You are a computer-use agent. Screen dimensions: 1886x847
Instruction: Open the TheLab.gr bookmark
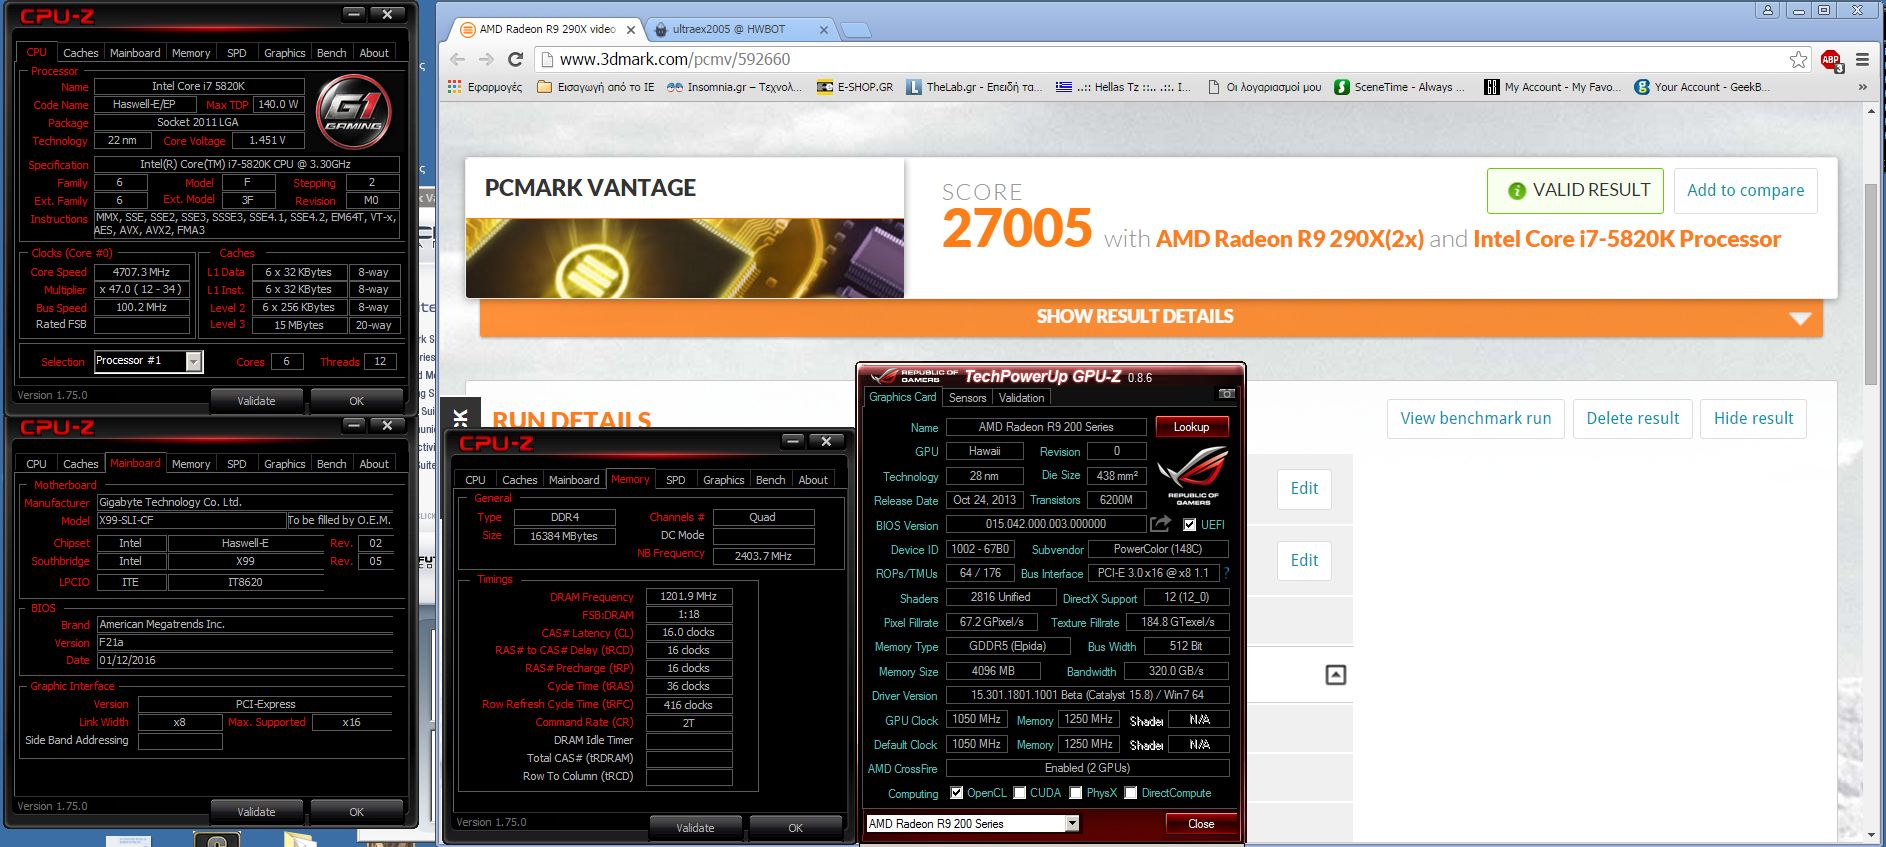[974, 87]
